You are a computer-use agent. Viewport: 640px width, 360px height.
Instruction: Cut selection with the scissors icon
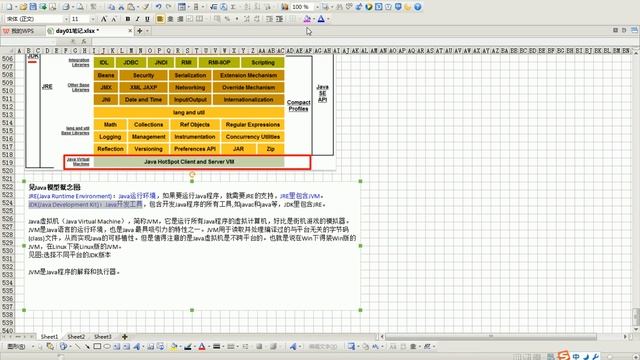[x=121, y=7]
